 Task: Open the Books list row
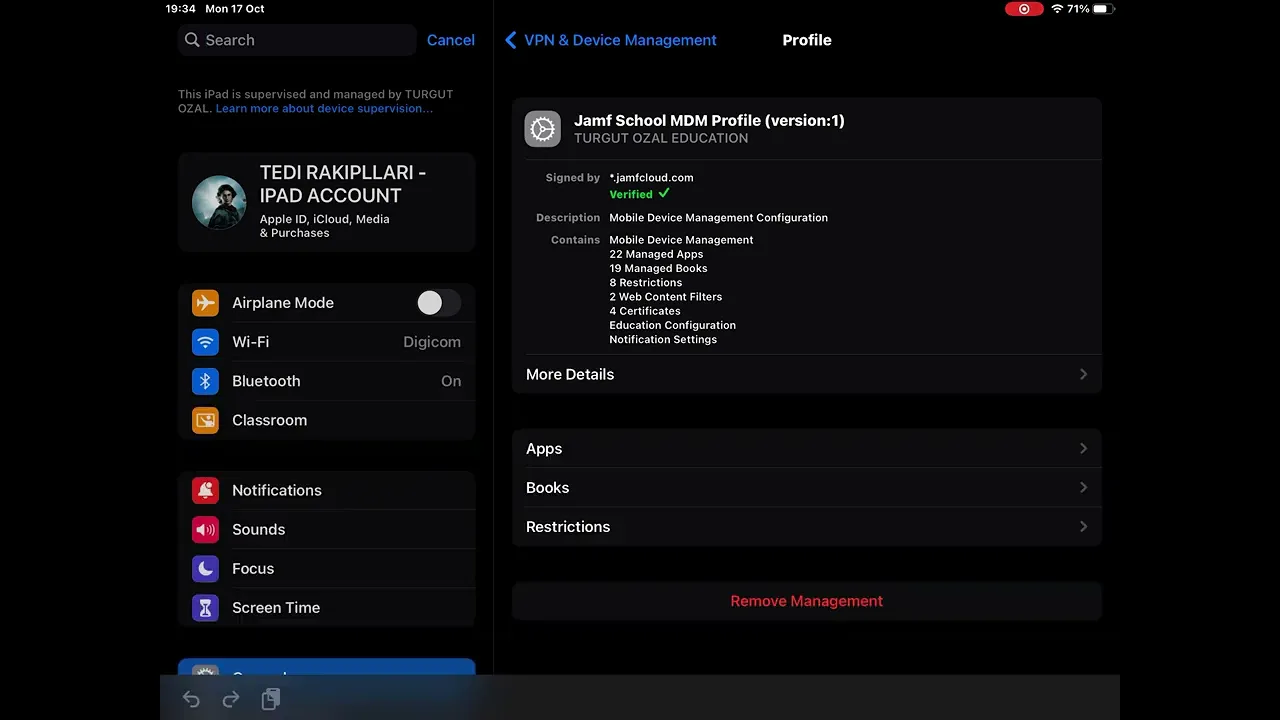coord(807,487)
